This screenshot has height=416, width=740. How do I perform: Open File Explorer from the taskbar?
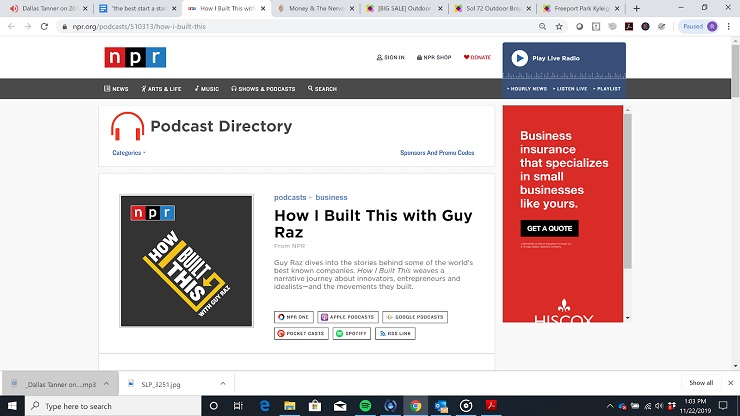click(289, 406)
